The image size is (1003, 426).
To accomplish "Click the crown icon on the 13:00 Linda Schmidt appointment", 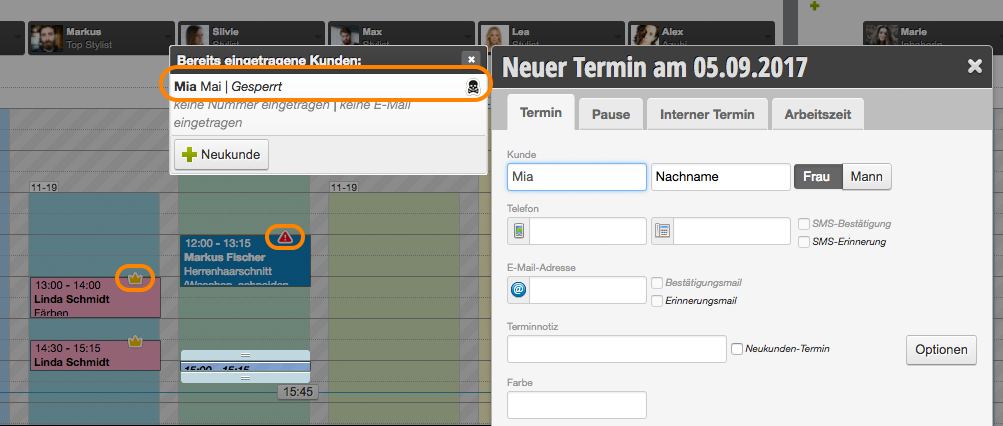I will (x=135, y=278).
